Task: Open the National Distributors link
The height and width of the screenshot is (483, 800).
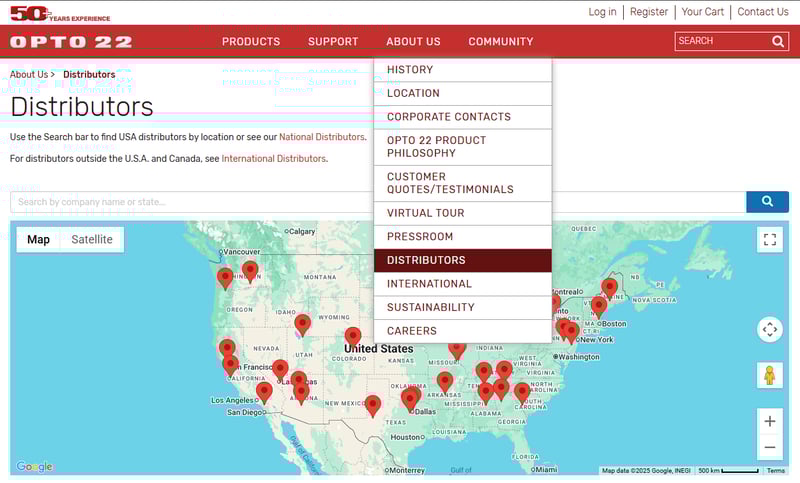Action: pyautogui.click(x=322, y=137)
